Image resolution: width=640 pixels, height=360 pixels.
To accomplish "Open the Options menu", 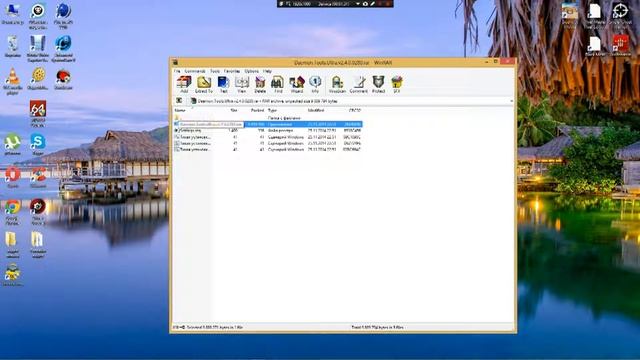I will click(251, 71).
